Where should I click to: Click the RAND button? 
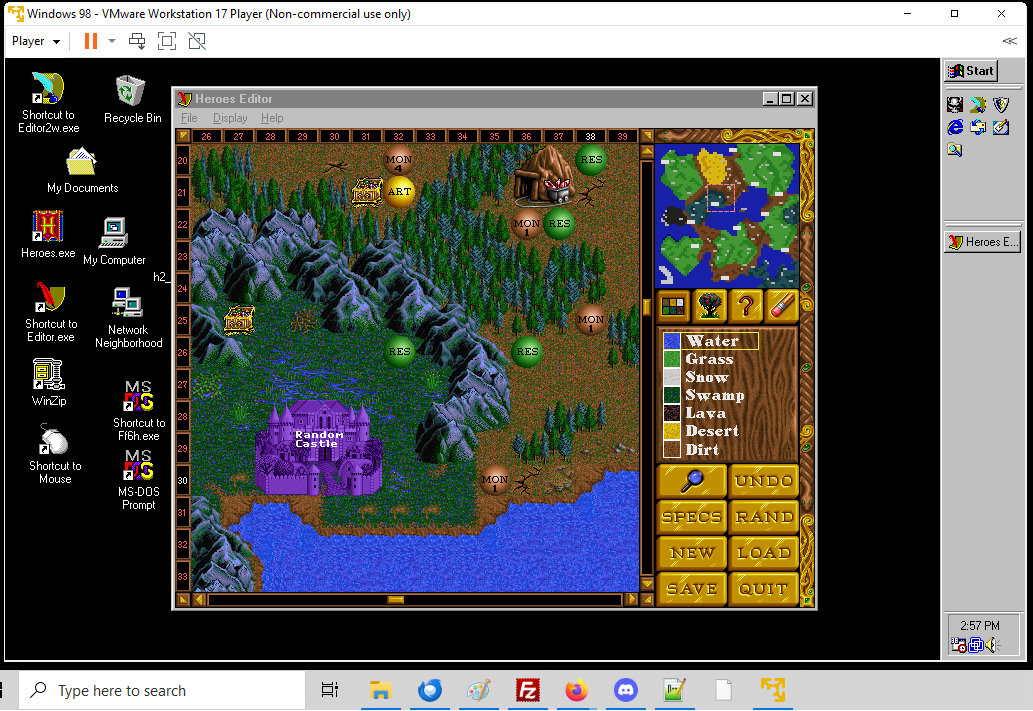tap(764, 517)
